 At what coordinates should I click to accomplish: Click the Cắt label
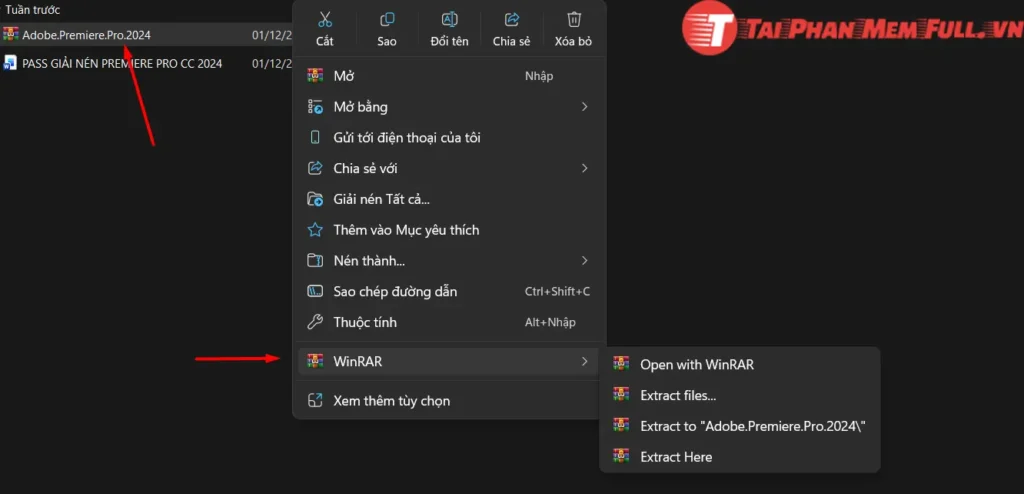[x=325, y=41]
